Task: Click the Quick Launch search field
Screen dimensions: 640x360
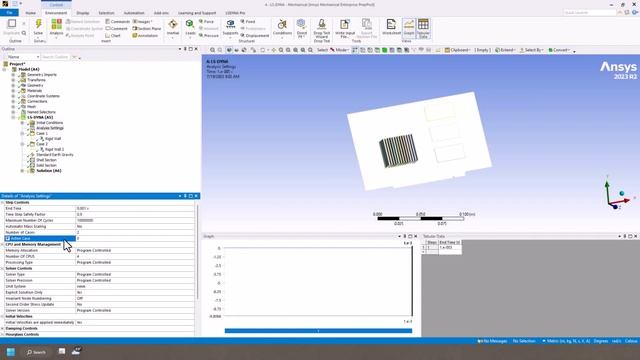Action: point(590,13)
